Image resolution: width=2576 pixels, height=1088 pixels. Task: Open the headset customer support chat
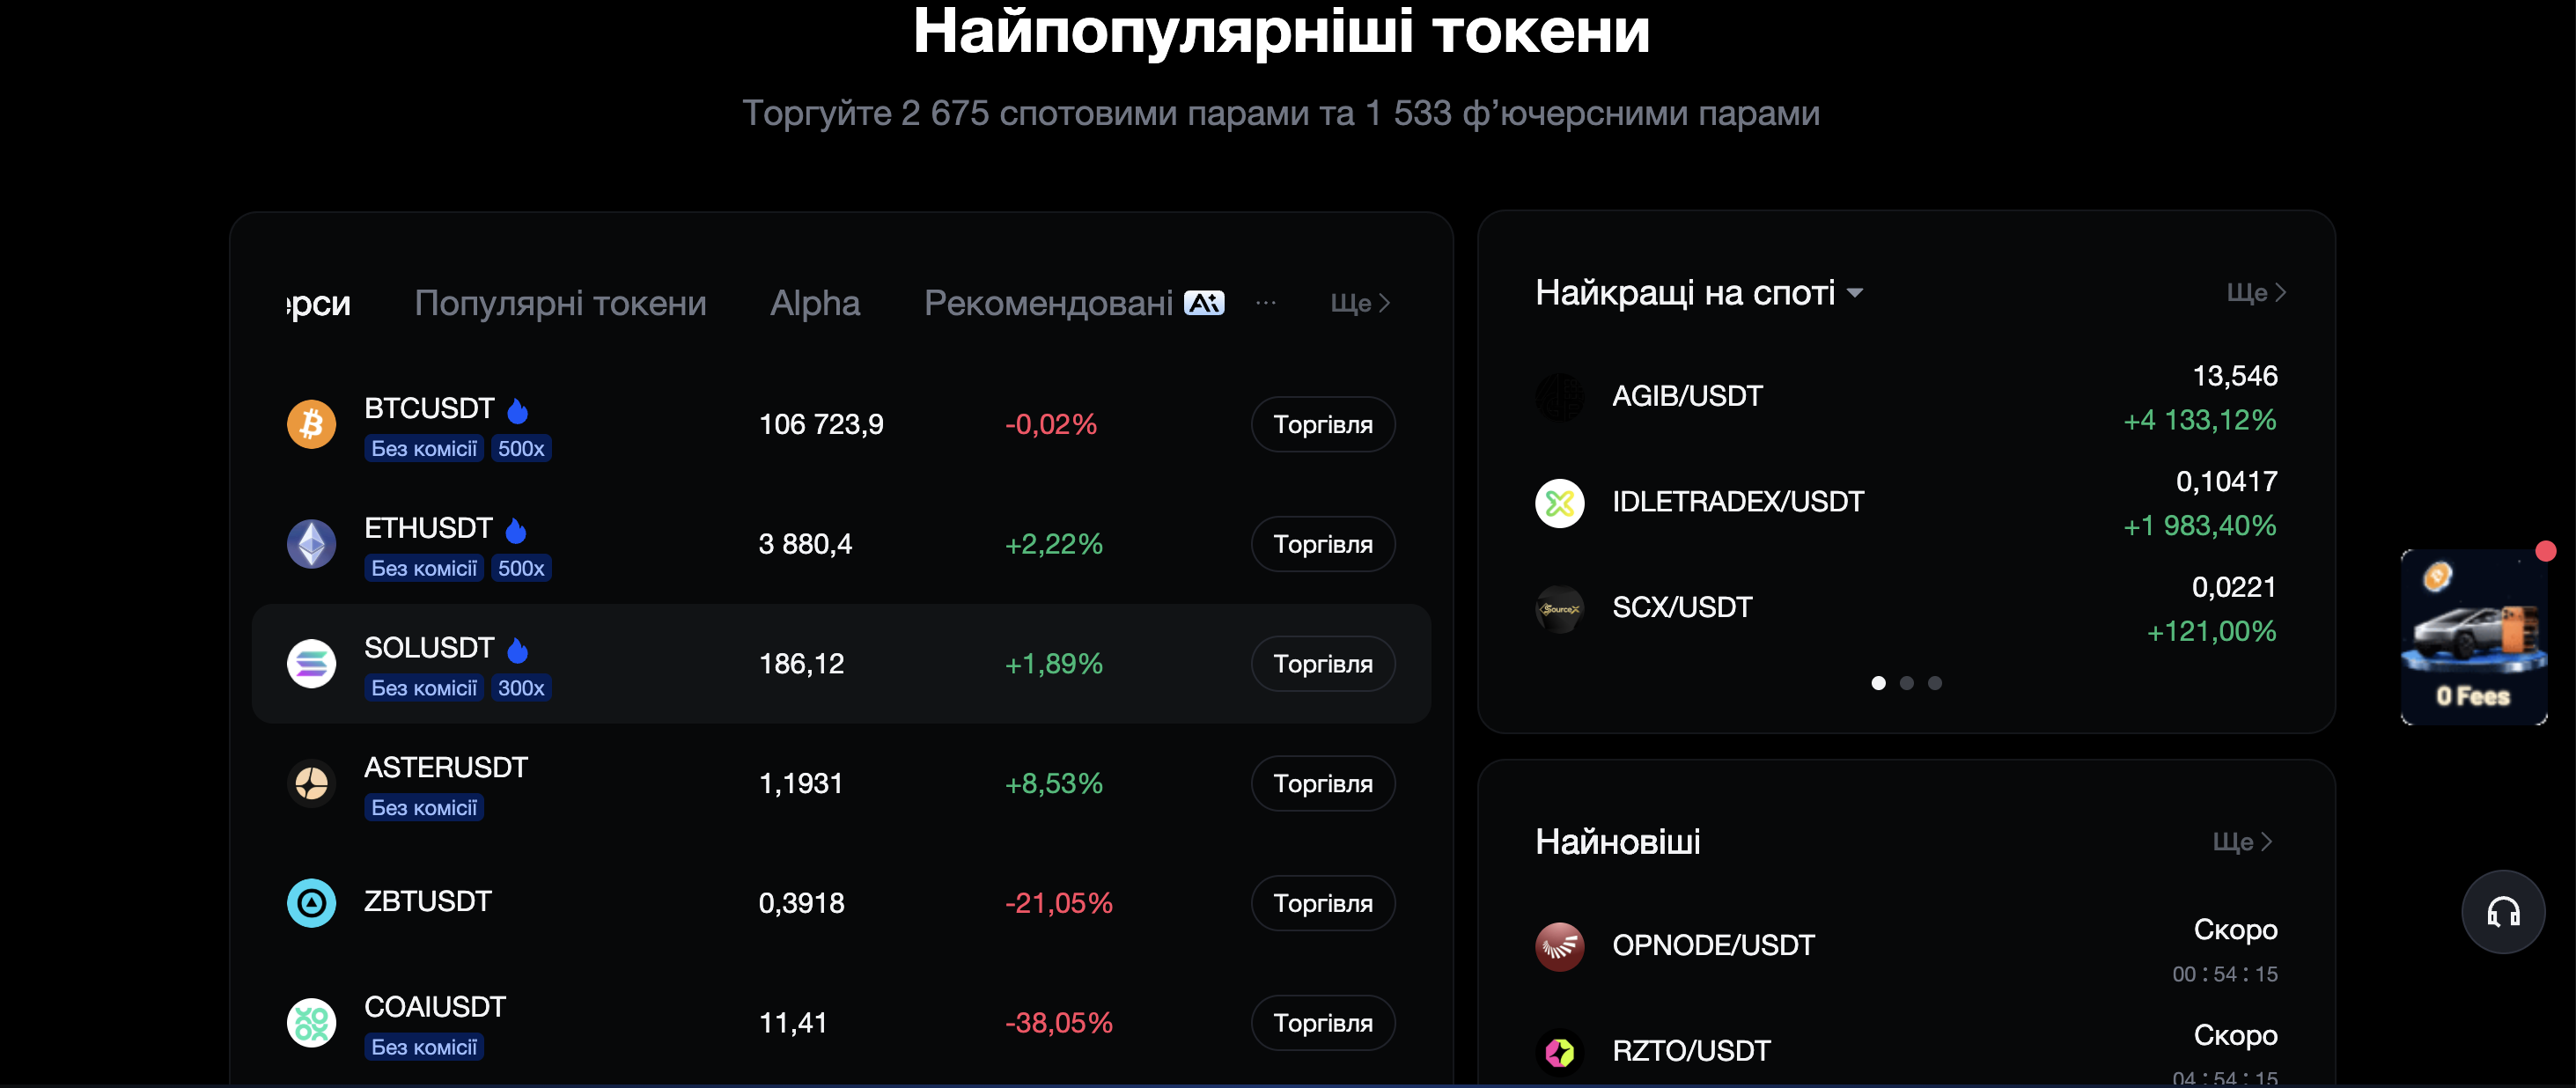click(2502, 912)
